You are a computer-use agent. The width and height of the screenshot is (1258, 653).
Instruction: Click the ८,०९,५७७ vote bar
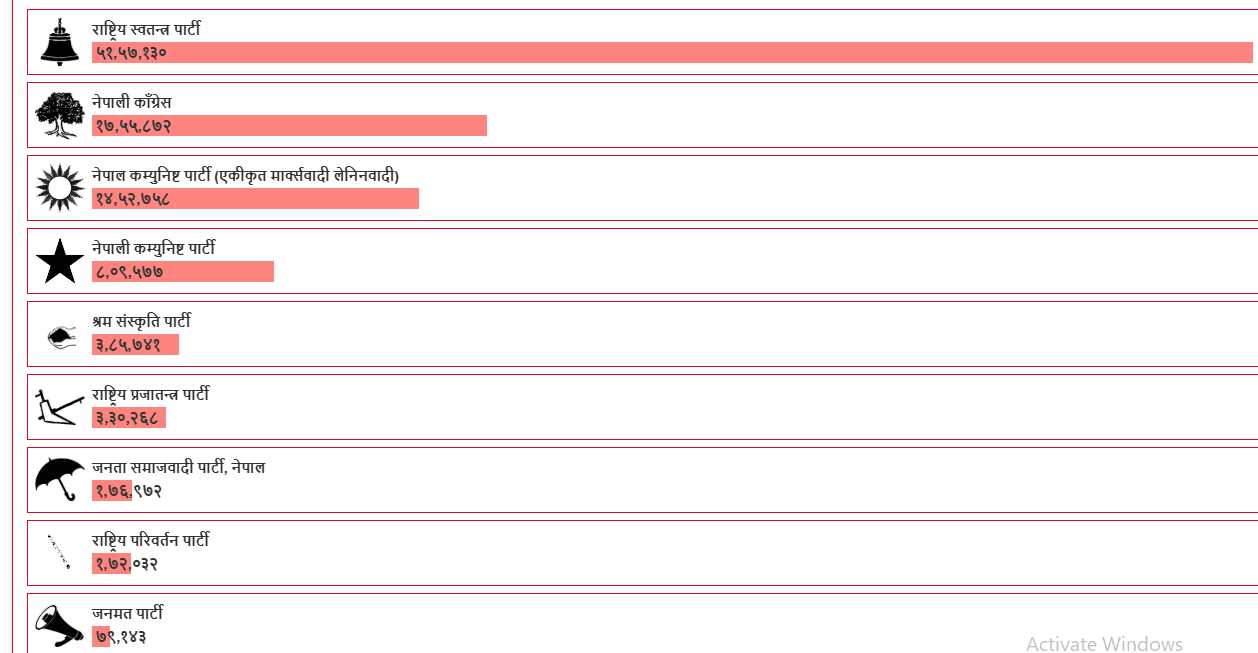click(183, 272)
